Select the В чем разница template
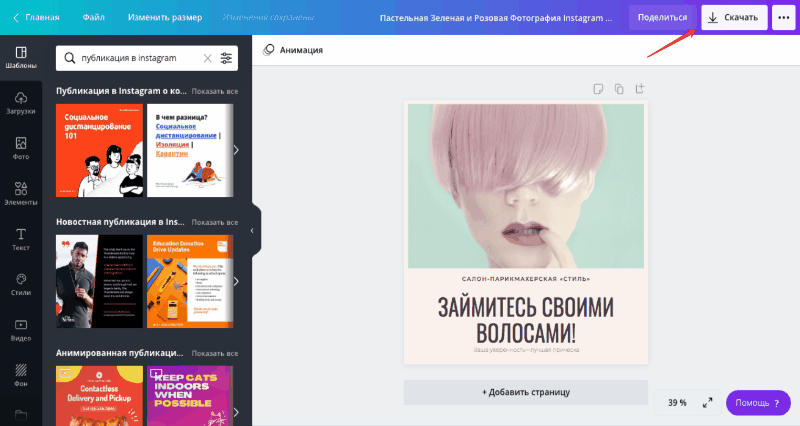 tap(190, 151)
